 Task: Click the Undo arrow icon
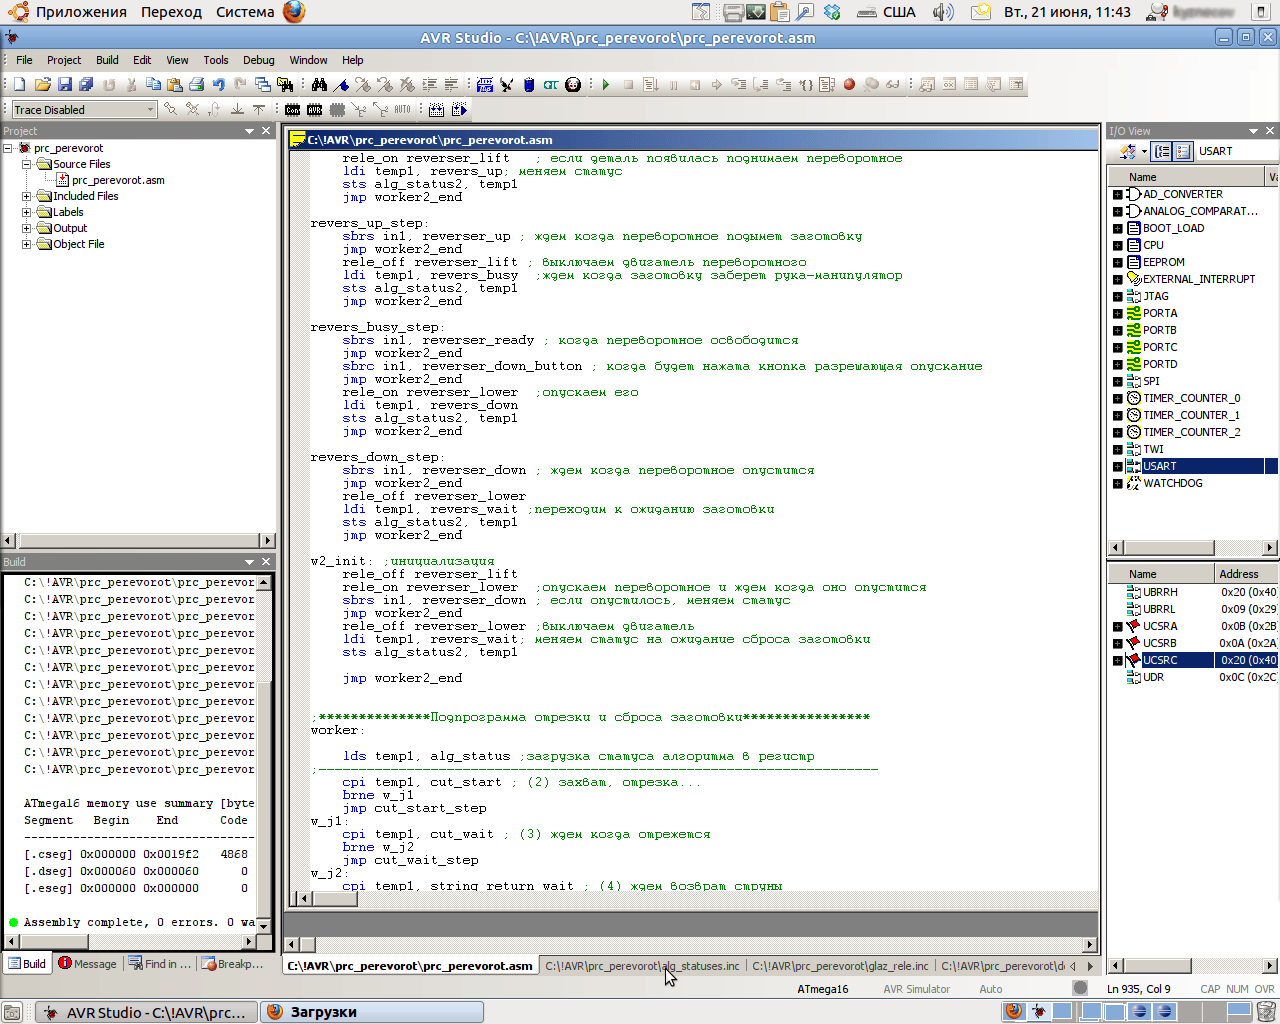[218, 85]
